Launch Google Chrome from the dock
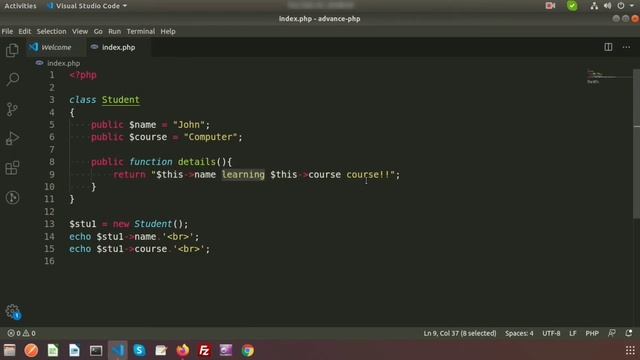 [247, 350]
